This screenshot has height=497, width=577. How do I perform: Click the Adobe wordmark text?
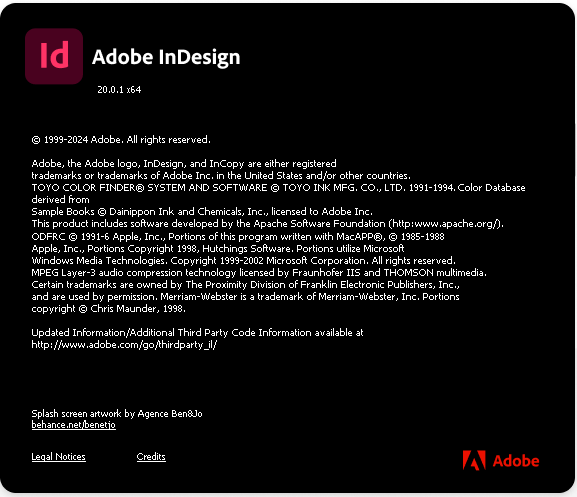tap(516, 461)
